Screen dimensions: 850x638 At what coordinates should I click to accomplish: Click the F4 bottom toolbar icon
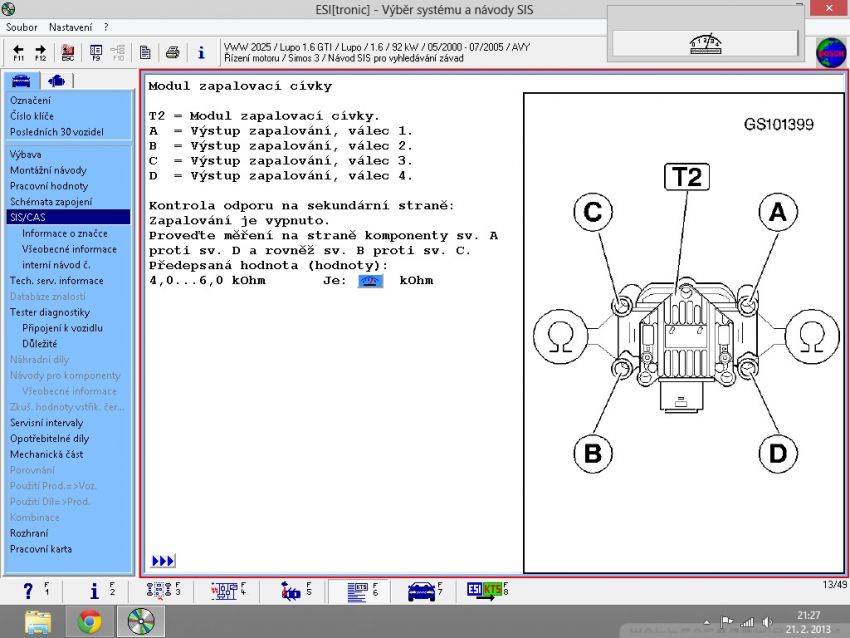[x=224, y=591]
